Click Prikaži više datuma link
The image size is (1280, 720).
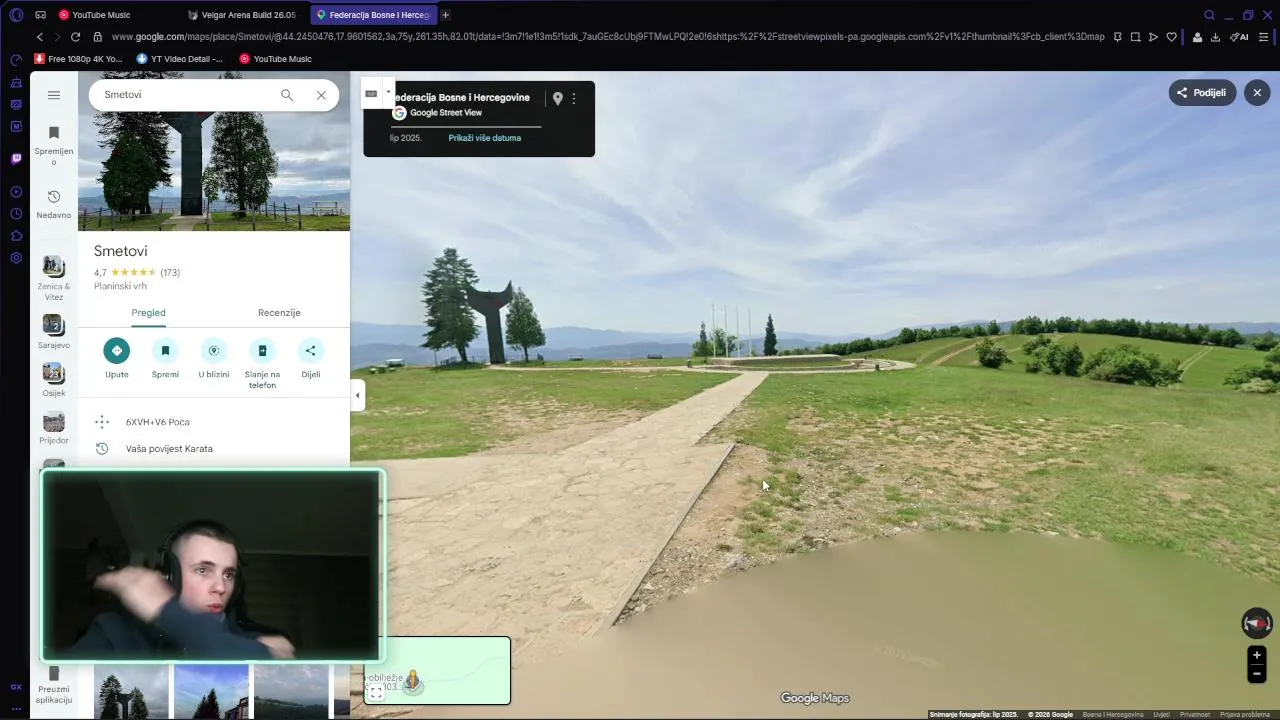click(485, 138)
